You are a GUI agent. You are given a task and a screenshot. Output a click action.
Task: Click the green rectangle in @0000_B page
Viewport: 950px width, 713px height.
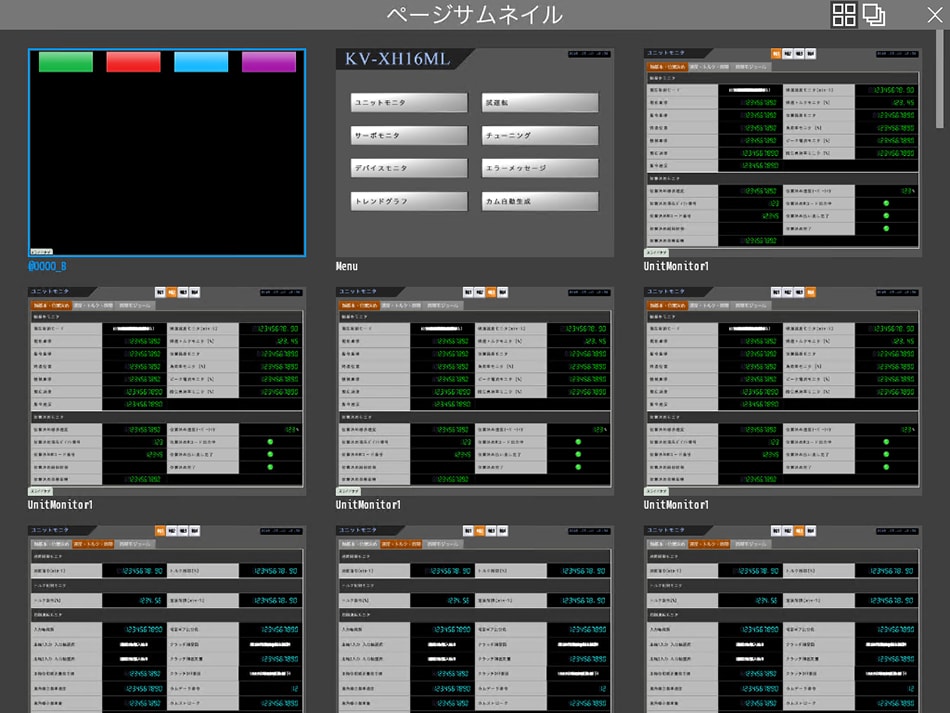[x=66, y=62]
